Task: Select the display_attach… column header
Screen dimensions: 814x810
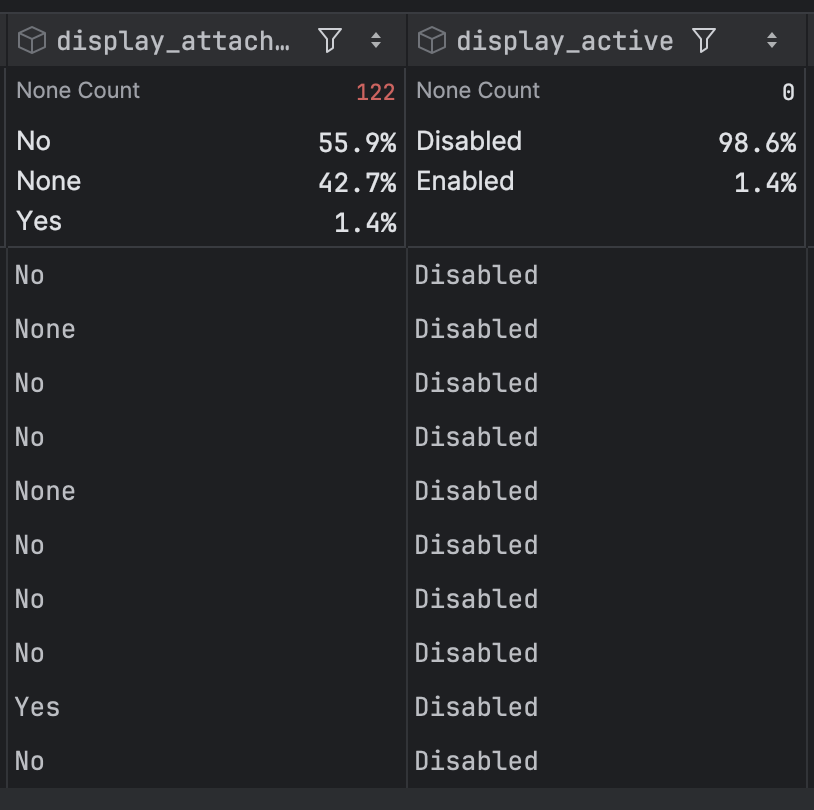Action: coord(173,41)
